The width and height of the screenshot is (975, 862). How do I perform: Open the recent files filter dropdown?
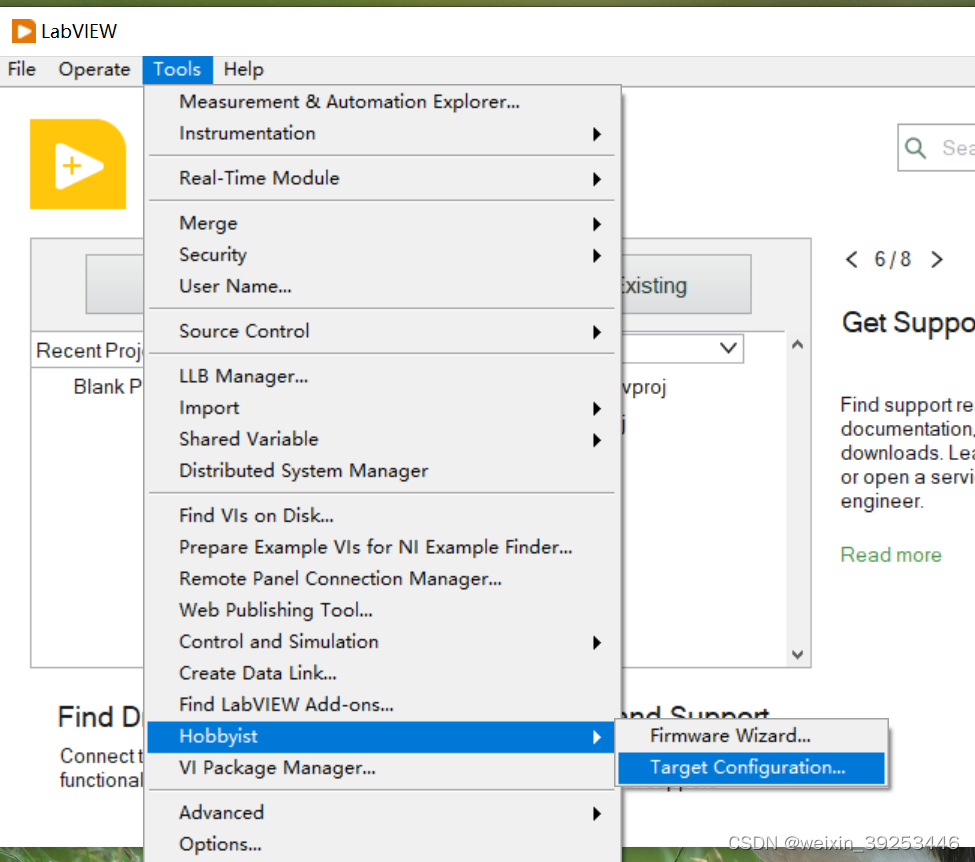pos(728,348)
